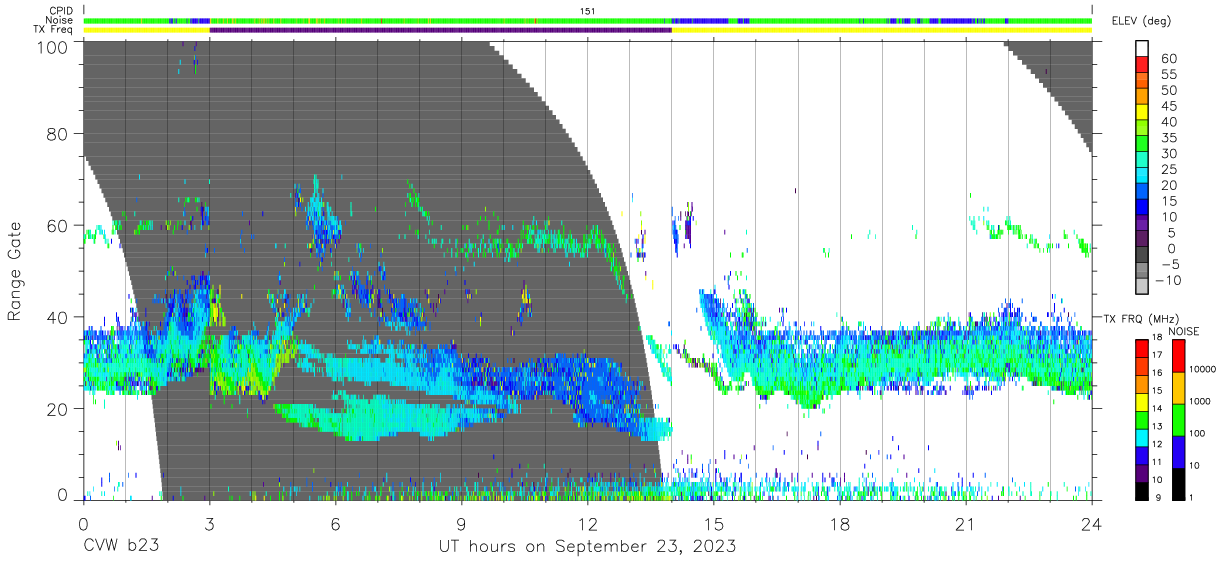Click the red segment of the ELEV colorbar
1228x567 pixels.
(1143, 63)
